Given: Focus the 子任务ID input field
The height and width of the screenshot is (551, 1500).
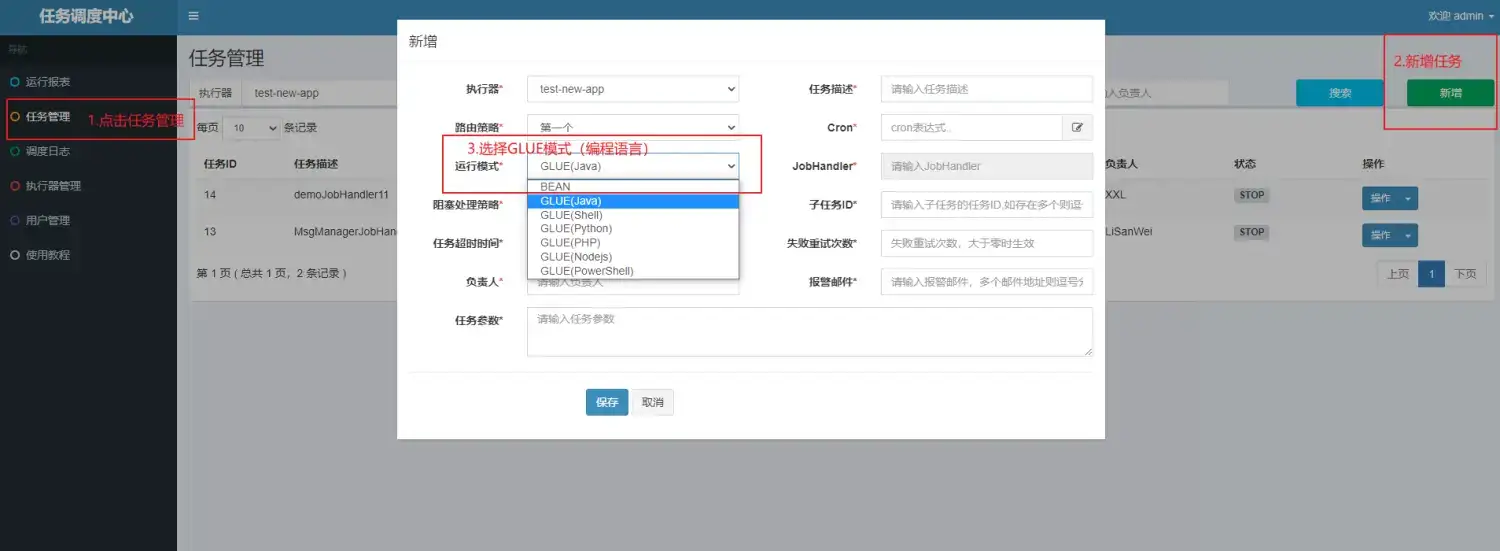Looking at the screenshot, I should coord(987,205).
